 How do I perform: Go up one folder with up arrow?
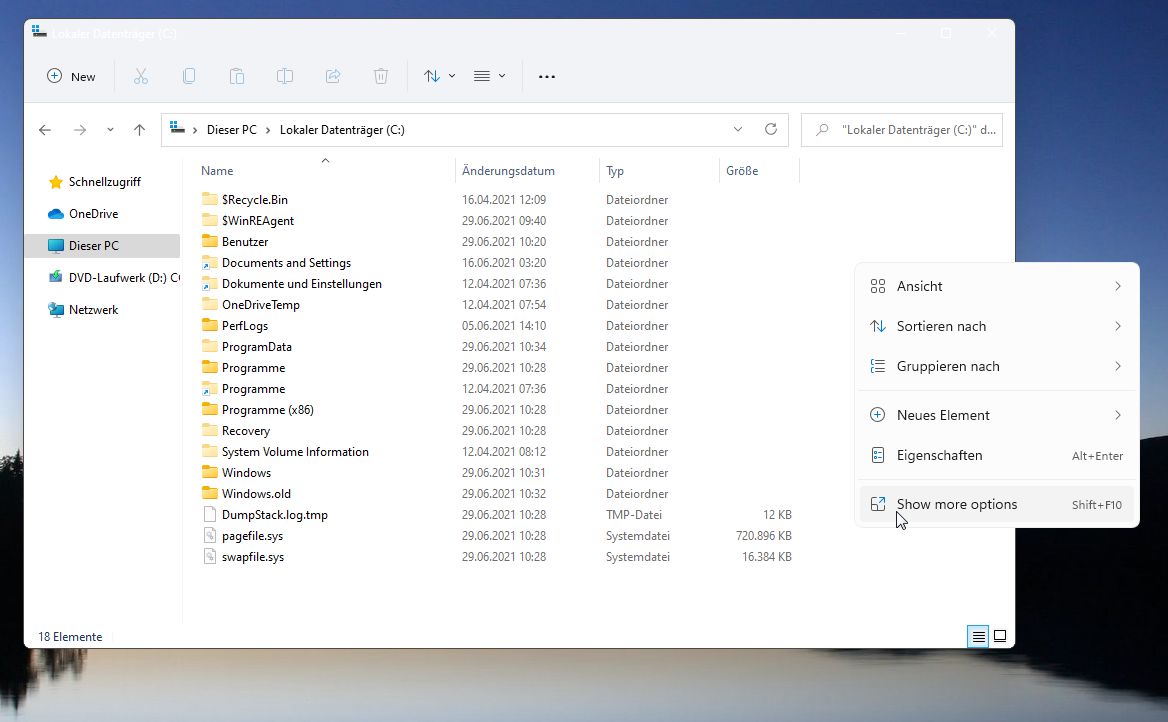click(x=139, y=130)
